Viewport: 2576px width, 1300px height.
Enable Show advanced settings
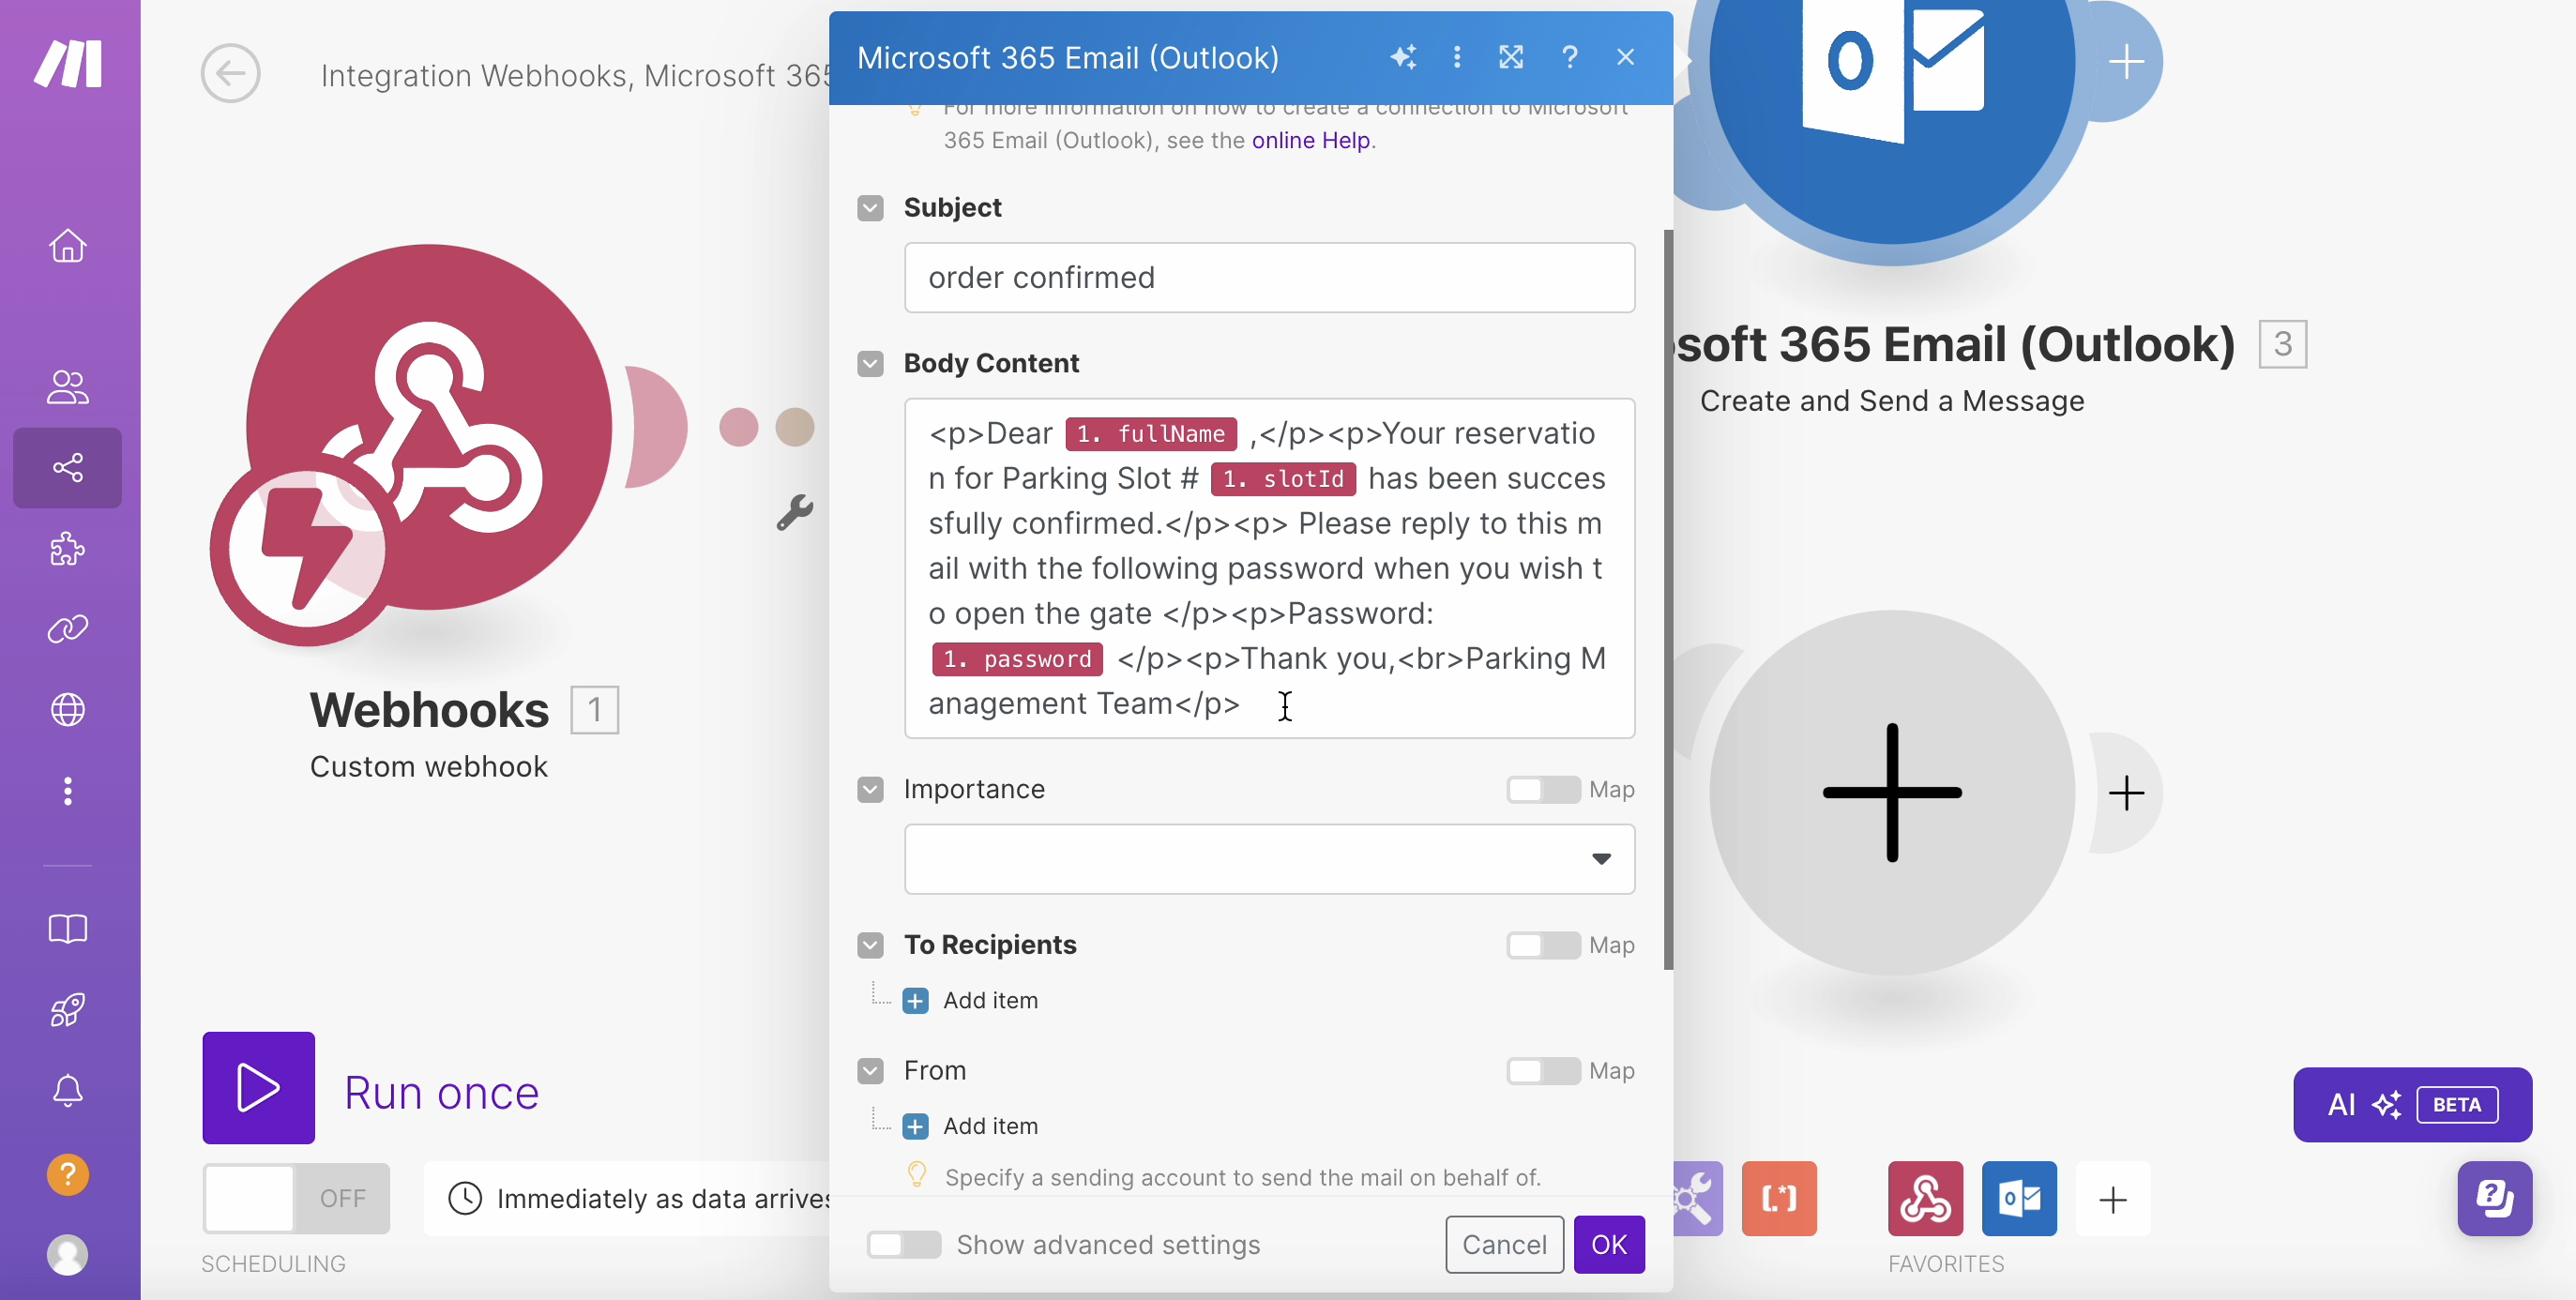pos(903,1244)
